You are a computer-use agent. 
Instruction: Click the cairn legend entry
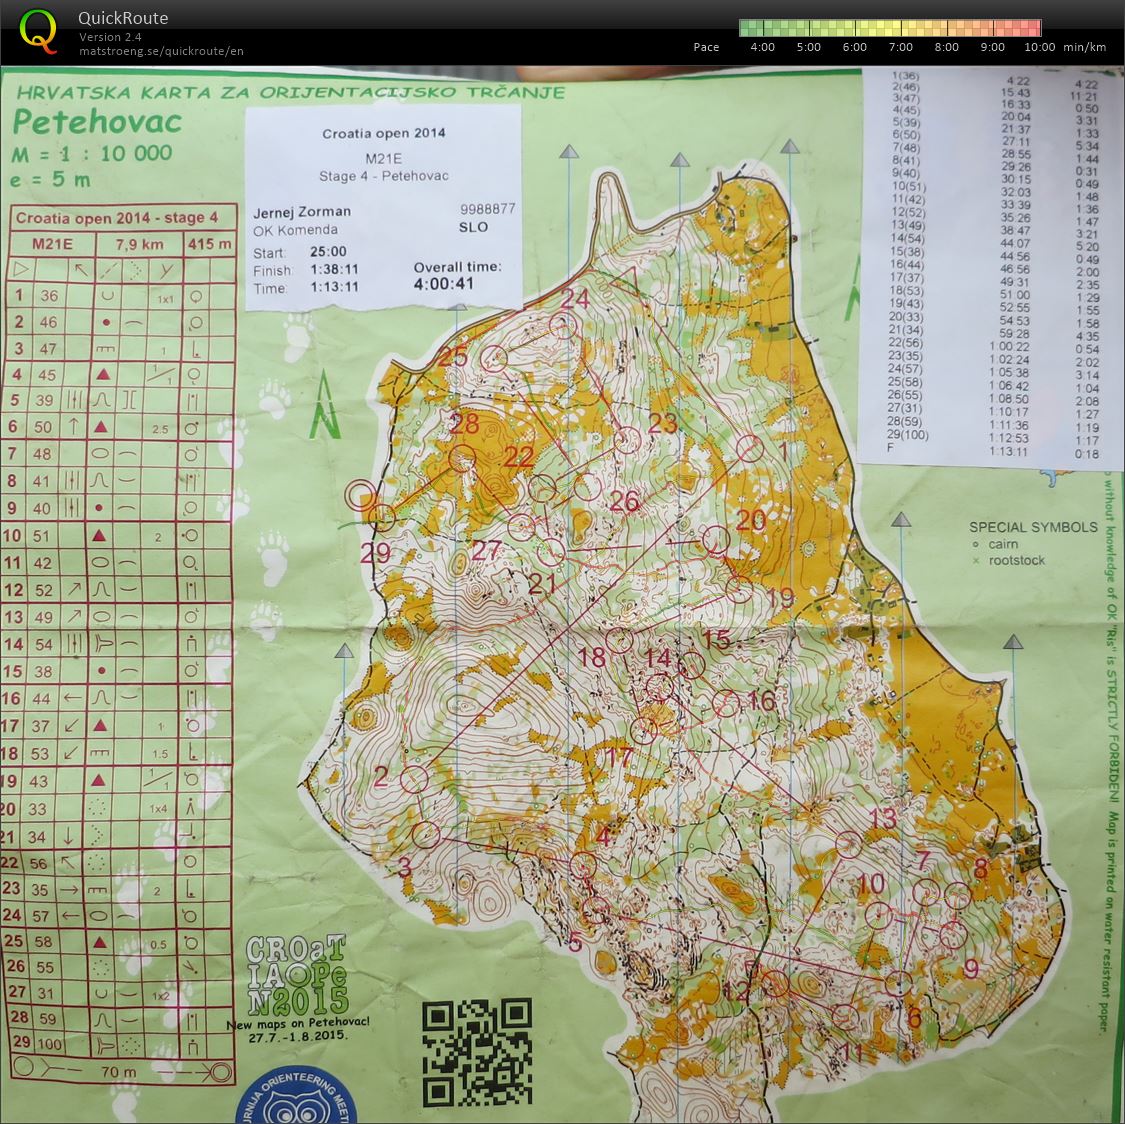pos(995,544)
